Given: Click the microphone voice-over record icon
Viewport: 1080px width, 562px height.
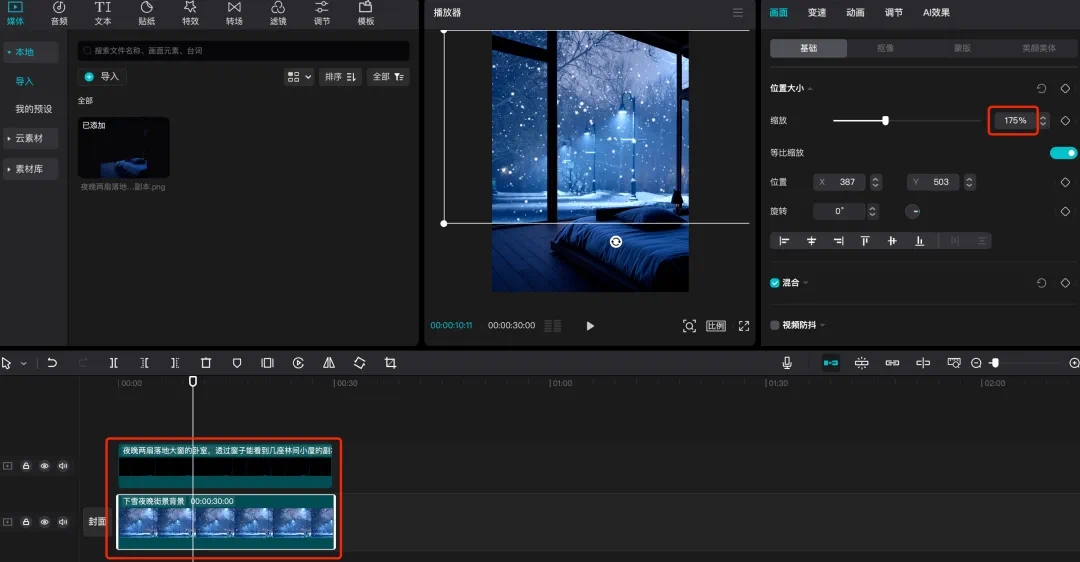Looking at the screenshot, I should click(x=788, y=363).
